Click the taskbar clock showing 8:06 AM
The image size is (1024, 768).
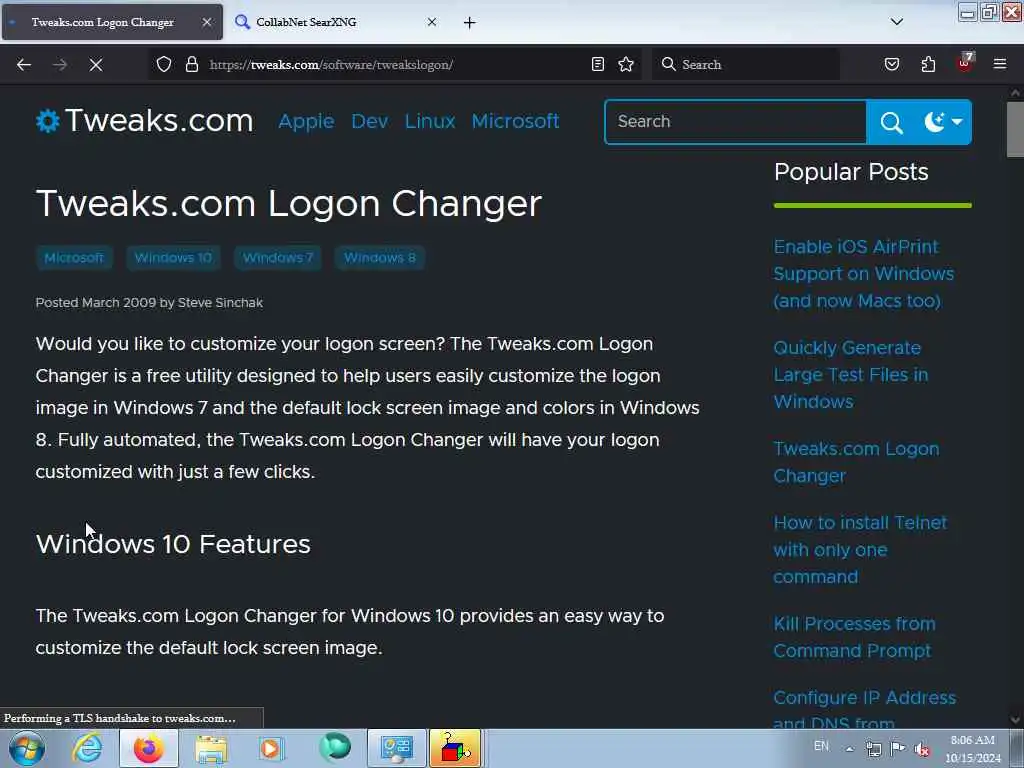(x=972, y=749)
